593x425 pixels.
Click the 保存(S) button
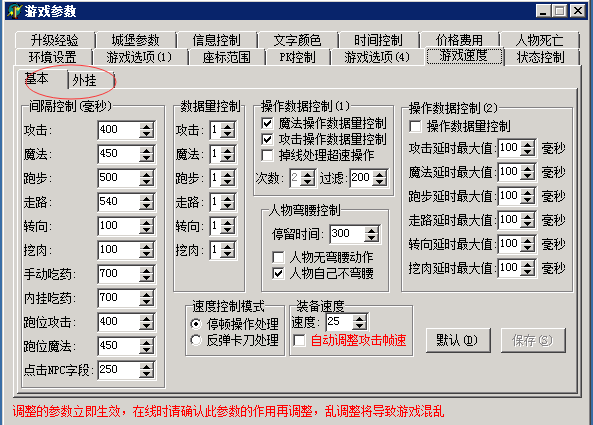pos(533,340)
